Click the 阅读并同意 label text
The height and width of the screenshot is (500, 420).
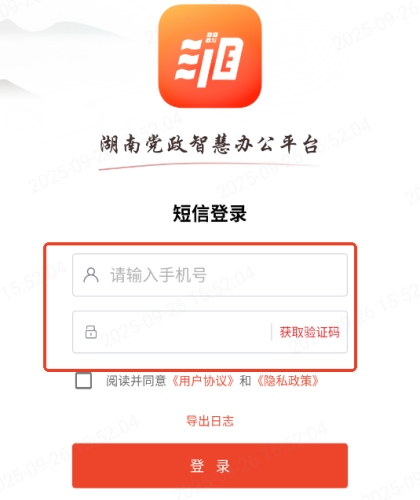pos(136,381)
